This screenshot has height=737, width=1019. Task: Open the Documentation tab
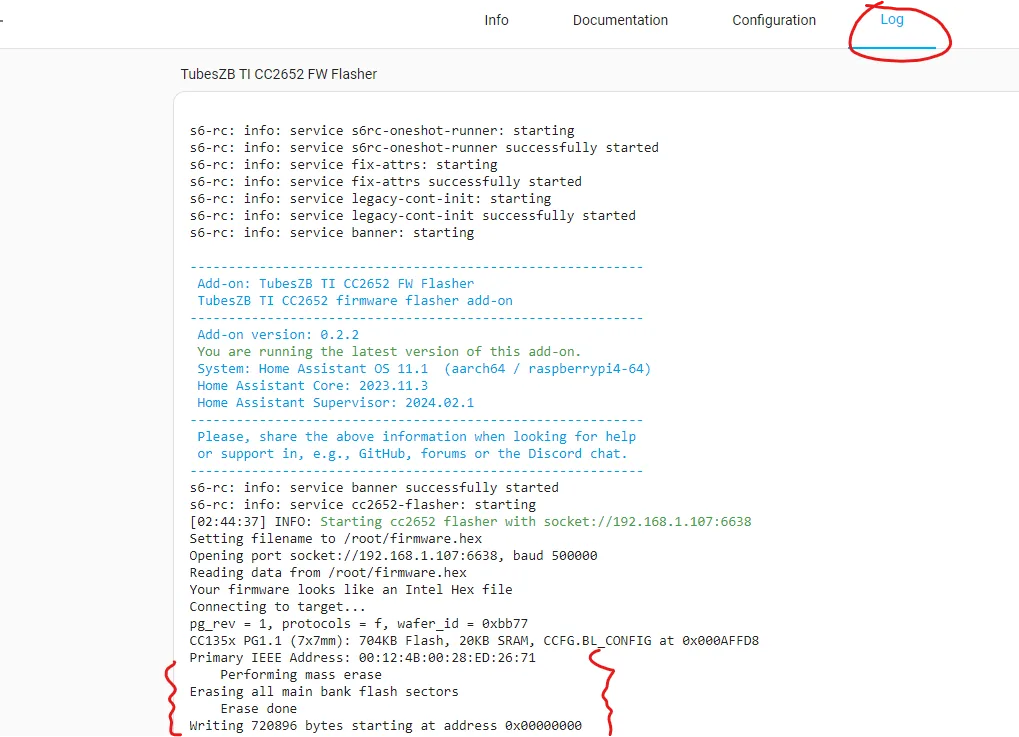(620, 20)
